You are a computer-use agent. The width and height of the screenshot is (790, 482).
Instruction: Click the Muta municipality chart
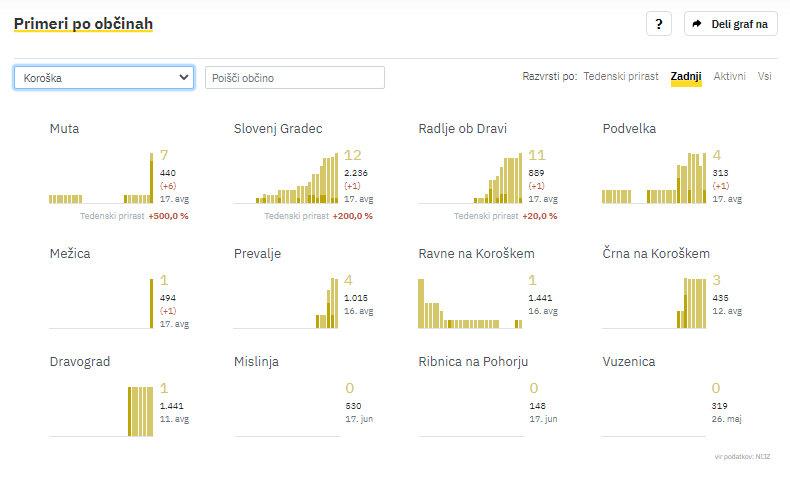(101, 180)
